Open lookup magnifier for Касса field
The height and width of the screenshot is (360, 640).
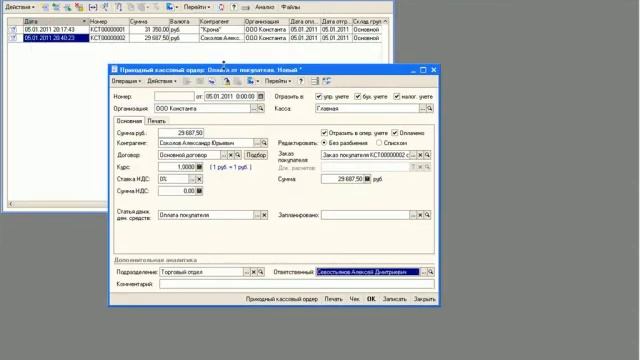click(429, 109)
